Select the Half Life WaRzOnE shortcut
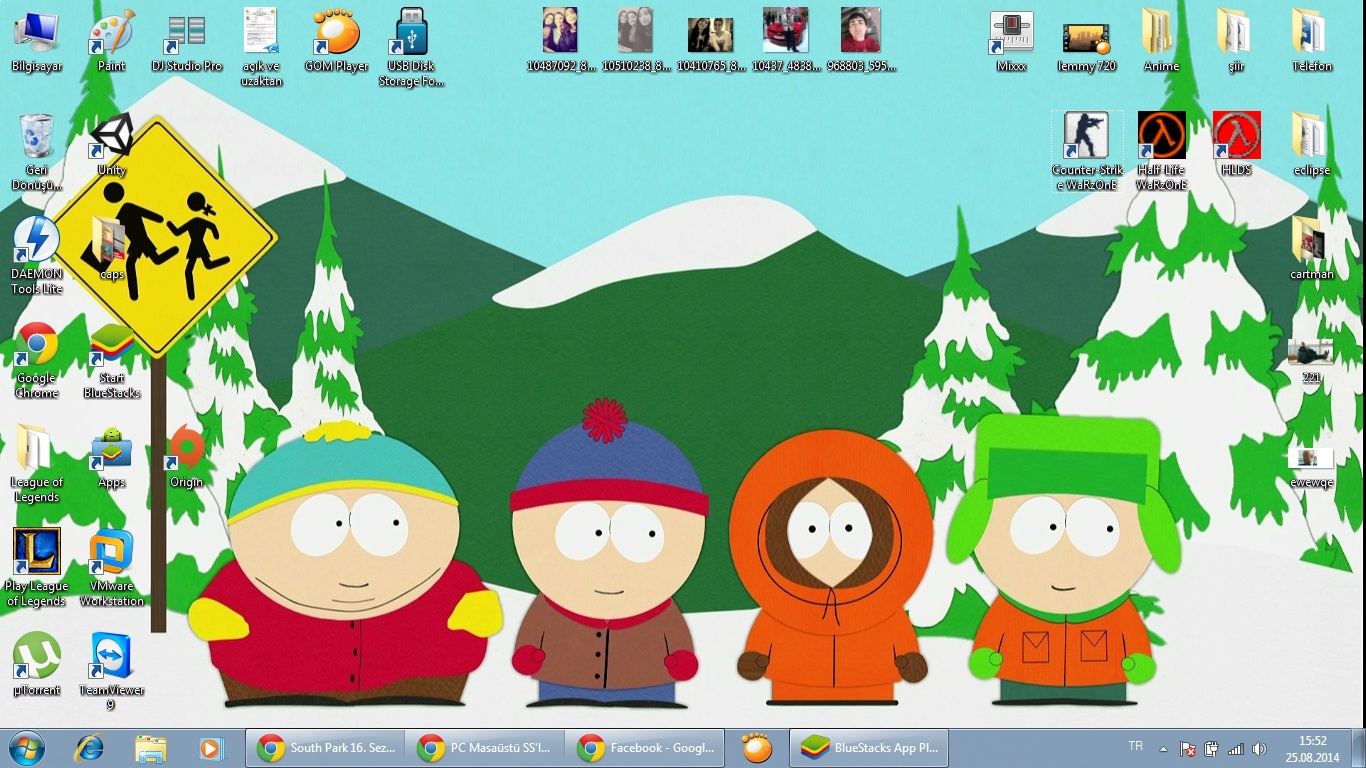This screenshot has width=1366, height=768. 1161,152
